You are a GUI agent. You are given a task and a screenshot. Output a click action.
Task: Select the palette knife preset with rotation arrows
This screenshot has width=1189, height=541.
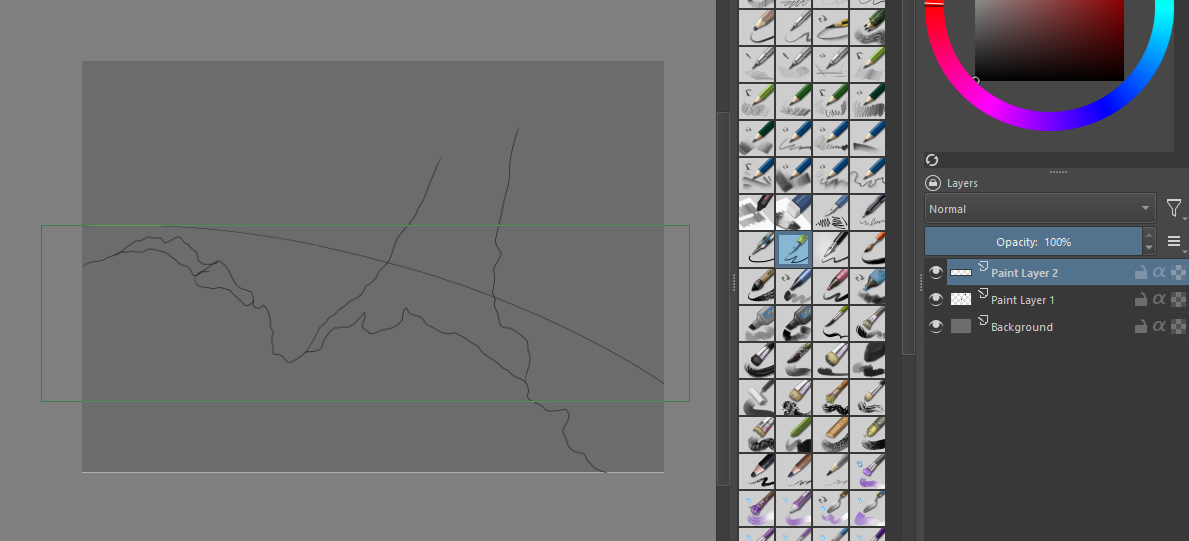(830, 508)
